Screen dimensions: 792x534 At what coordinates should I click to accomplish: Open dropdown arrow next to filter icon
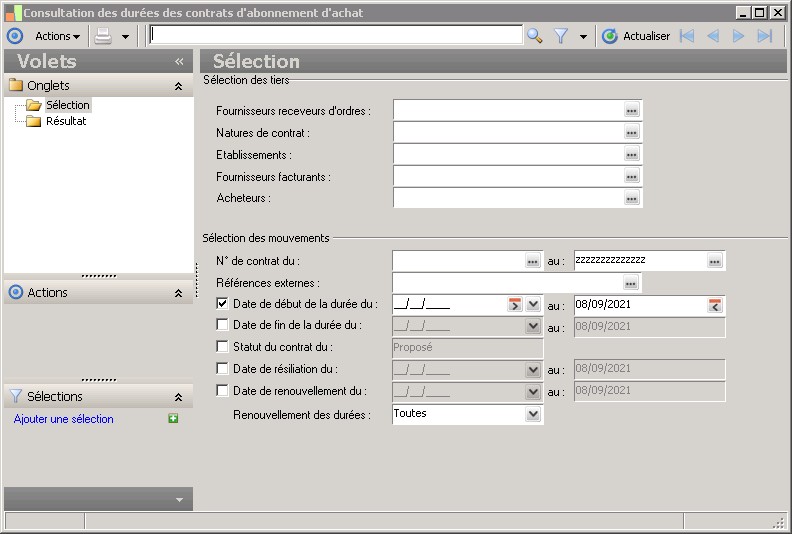pos(583,37)
